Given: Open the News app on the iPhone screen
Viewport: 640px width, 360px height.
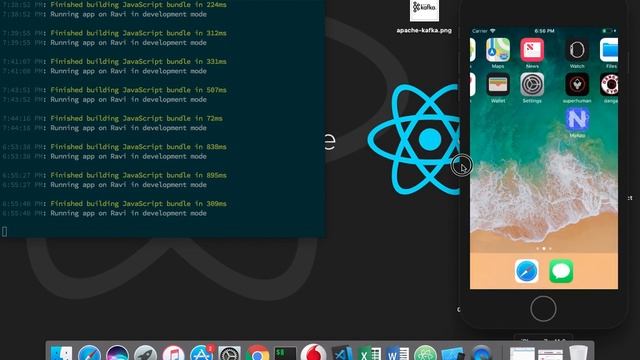Looking at the screenshot, I should [x=532, y=50].
